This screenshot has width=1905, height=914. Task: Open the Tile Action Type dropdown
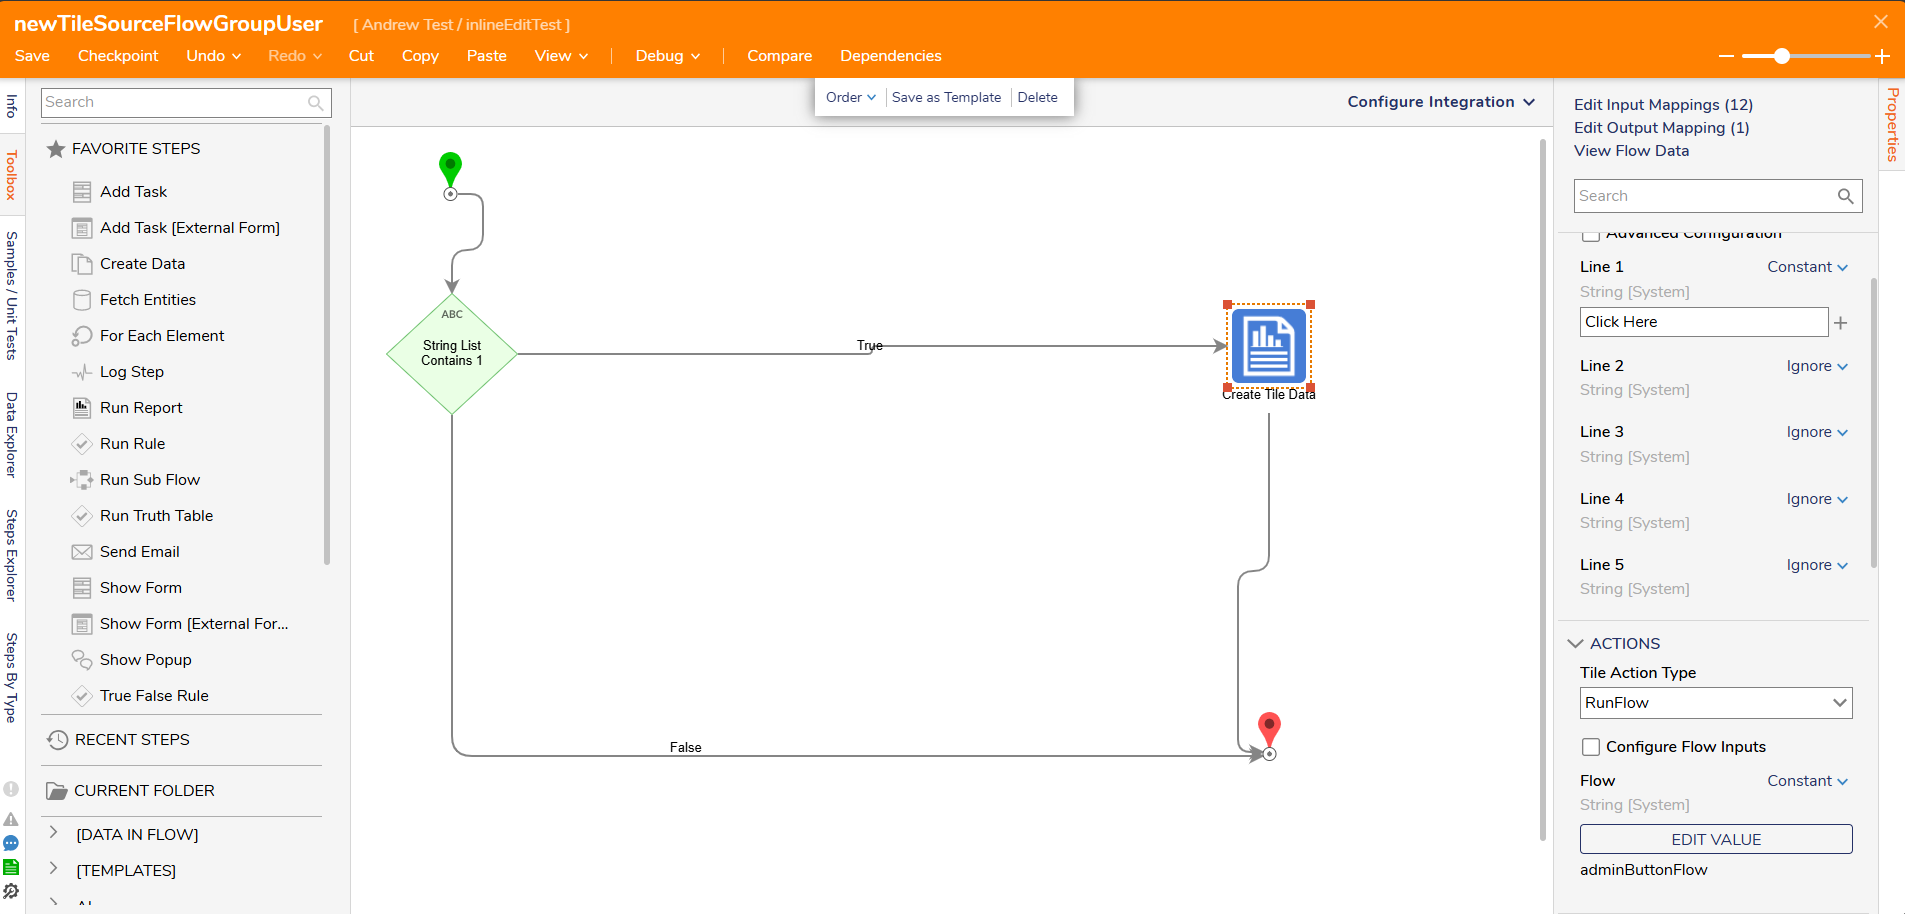(x=1715, y=703)
